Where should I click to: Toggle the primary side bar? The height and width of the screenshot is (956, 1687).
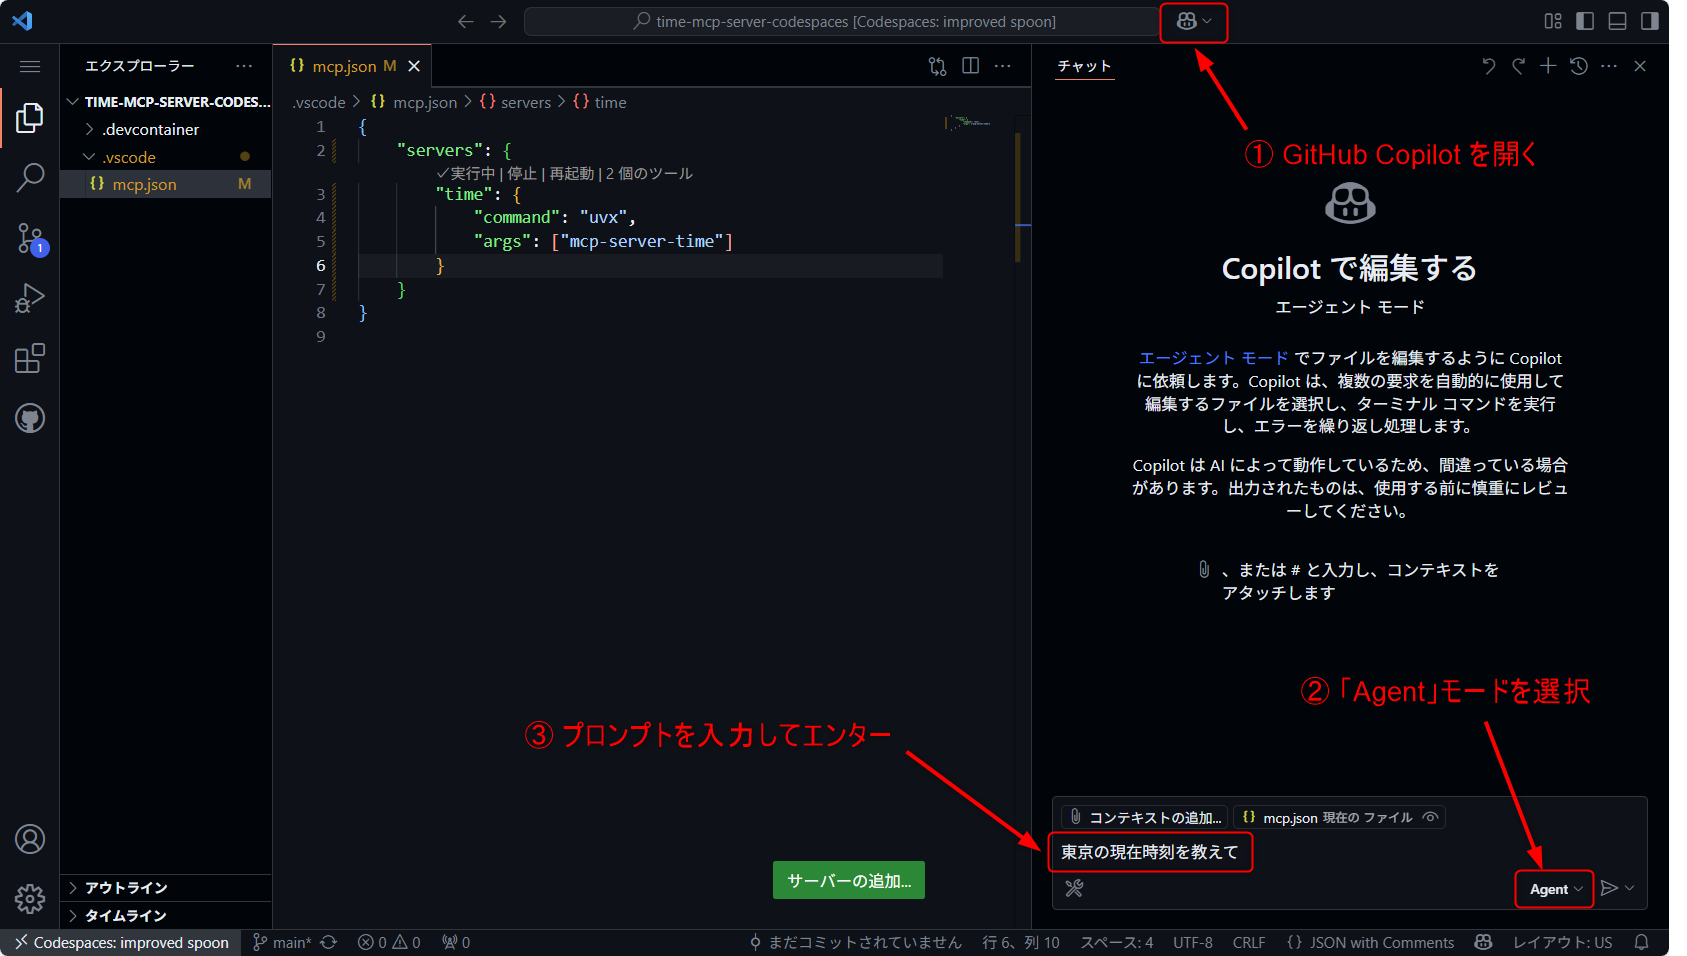(1585, 21)
